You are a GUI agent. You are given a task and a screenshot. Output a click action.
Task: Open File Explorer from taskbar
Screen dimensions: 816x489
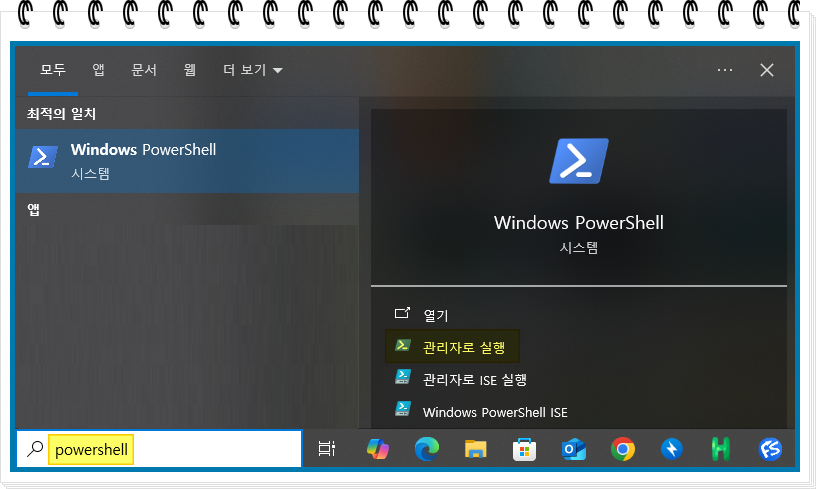(476, 449)
